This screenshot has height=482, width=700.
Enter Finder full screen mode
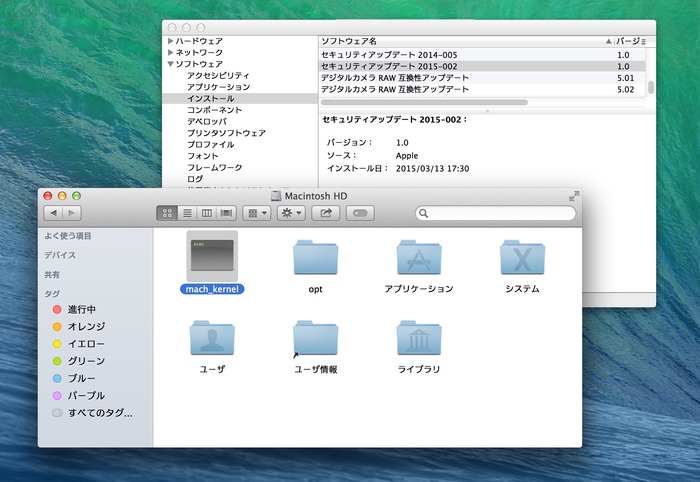click(574, 196)
